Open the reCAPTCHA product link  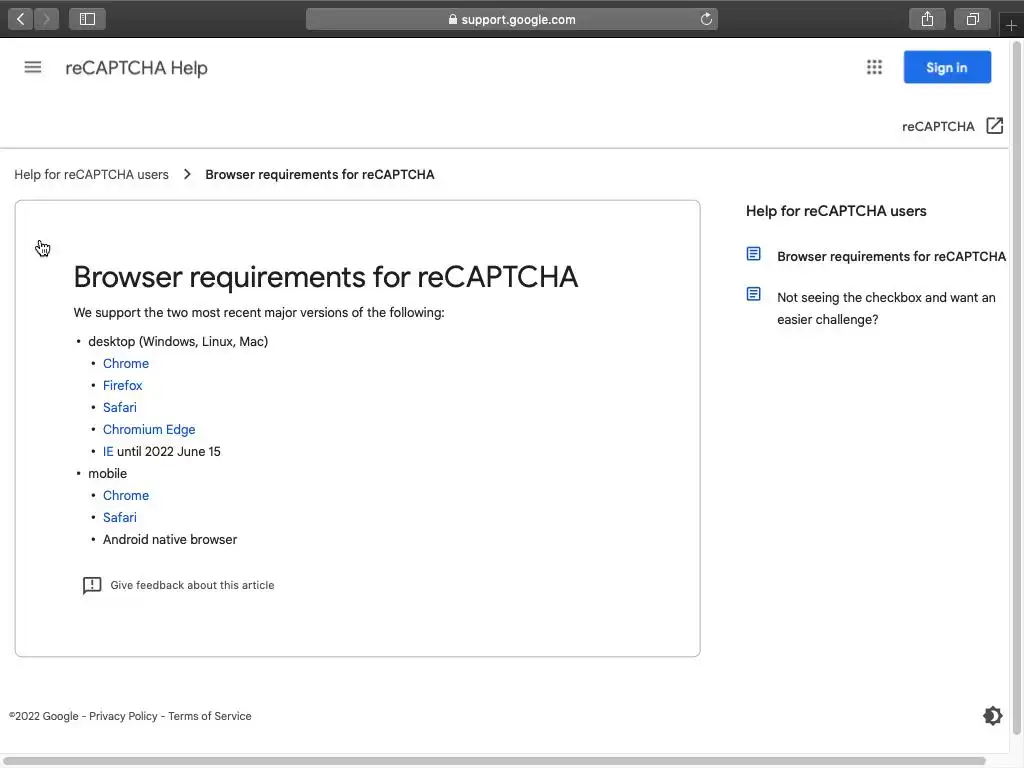pyautogui.click(x=938, y=126)
